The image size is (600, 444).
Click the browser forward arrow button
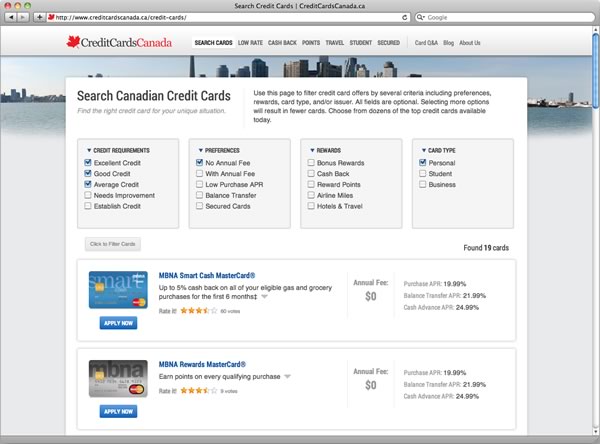coord(23,17)
